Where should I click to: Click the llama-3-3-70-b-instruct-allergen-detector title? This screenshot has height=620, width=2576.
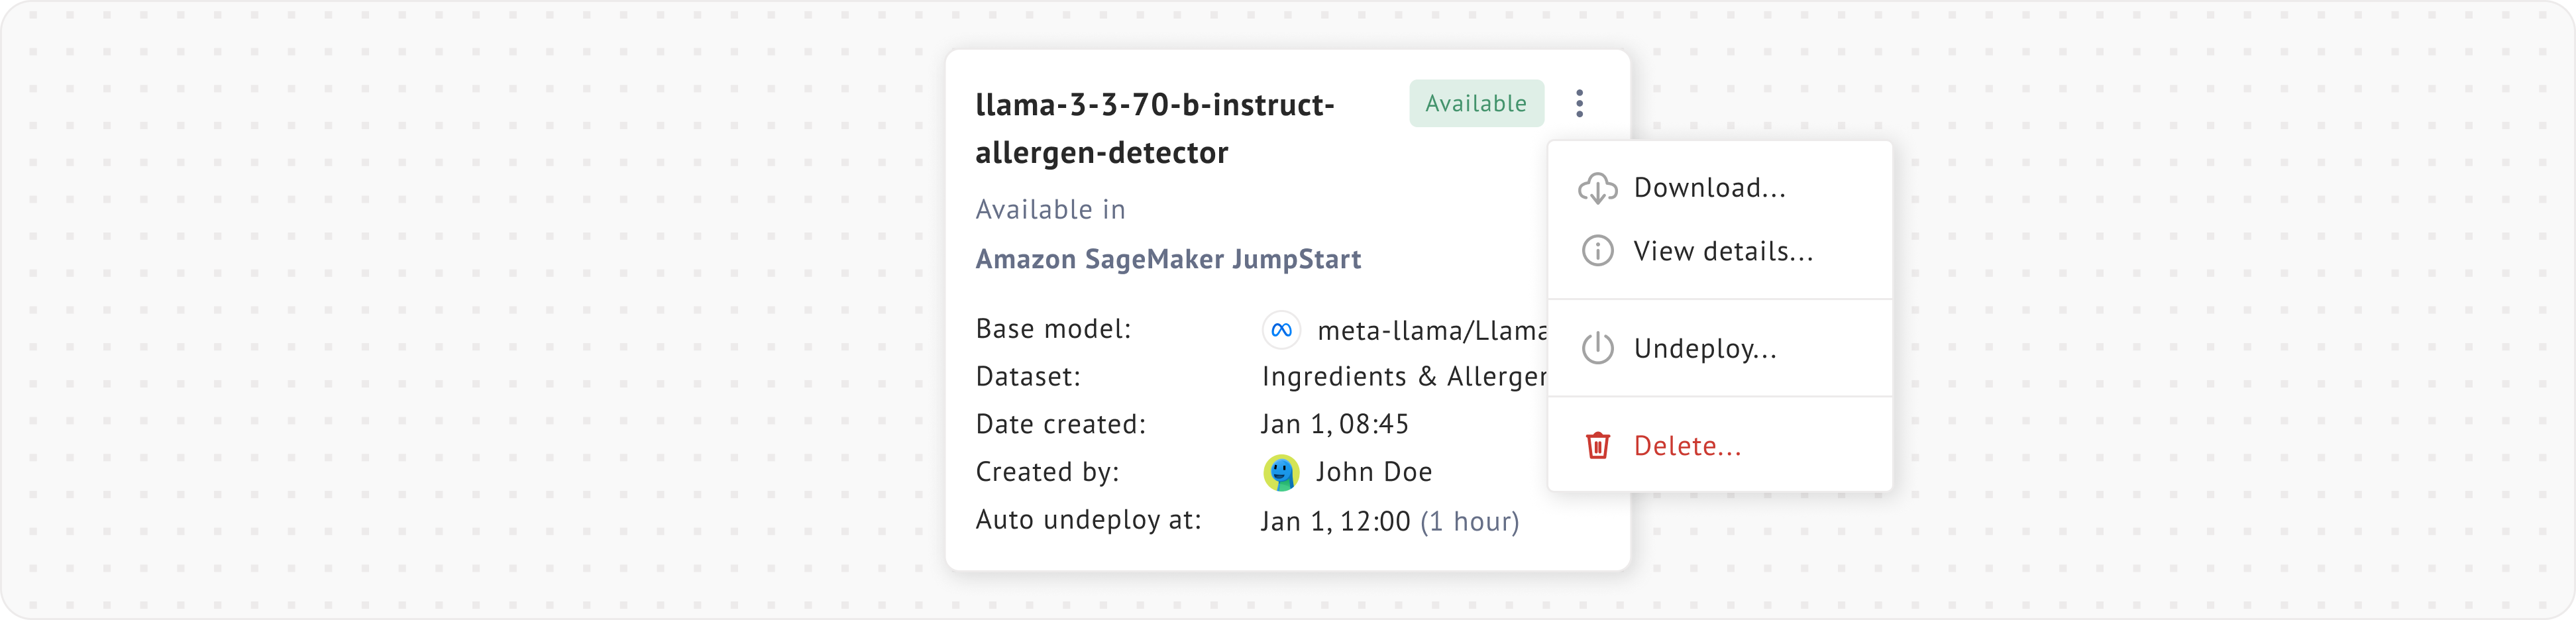1155,128
